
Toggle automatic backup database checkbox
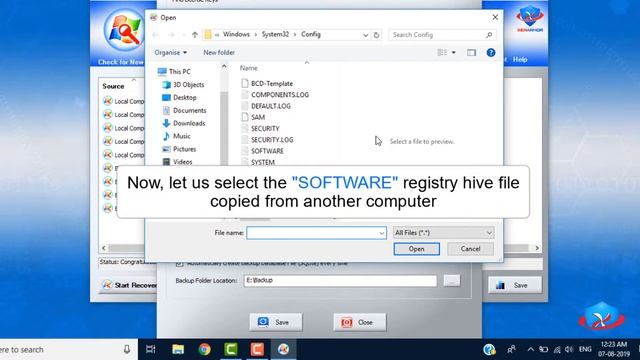179,264
